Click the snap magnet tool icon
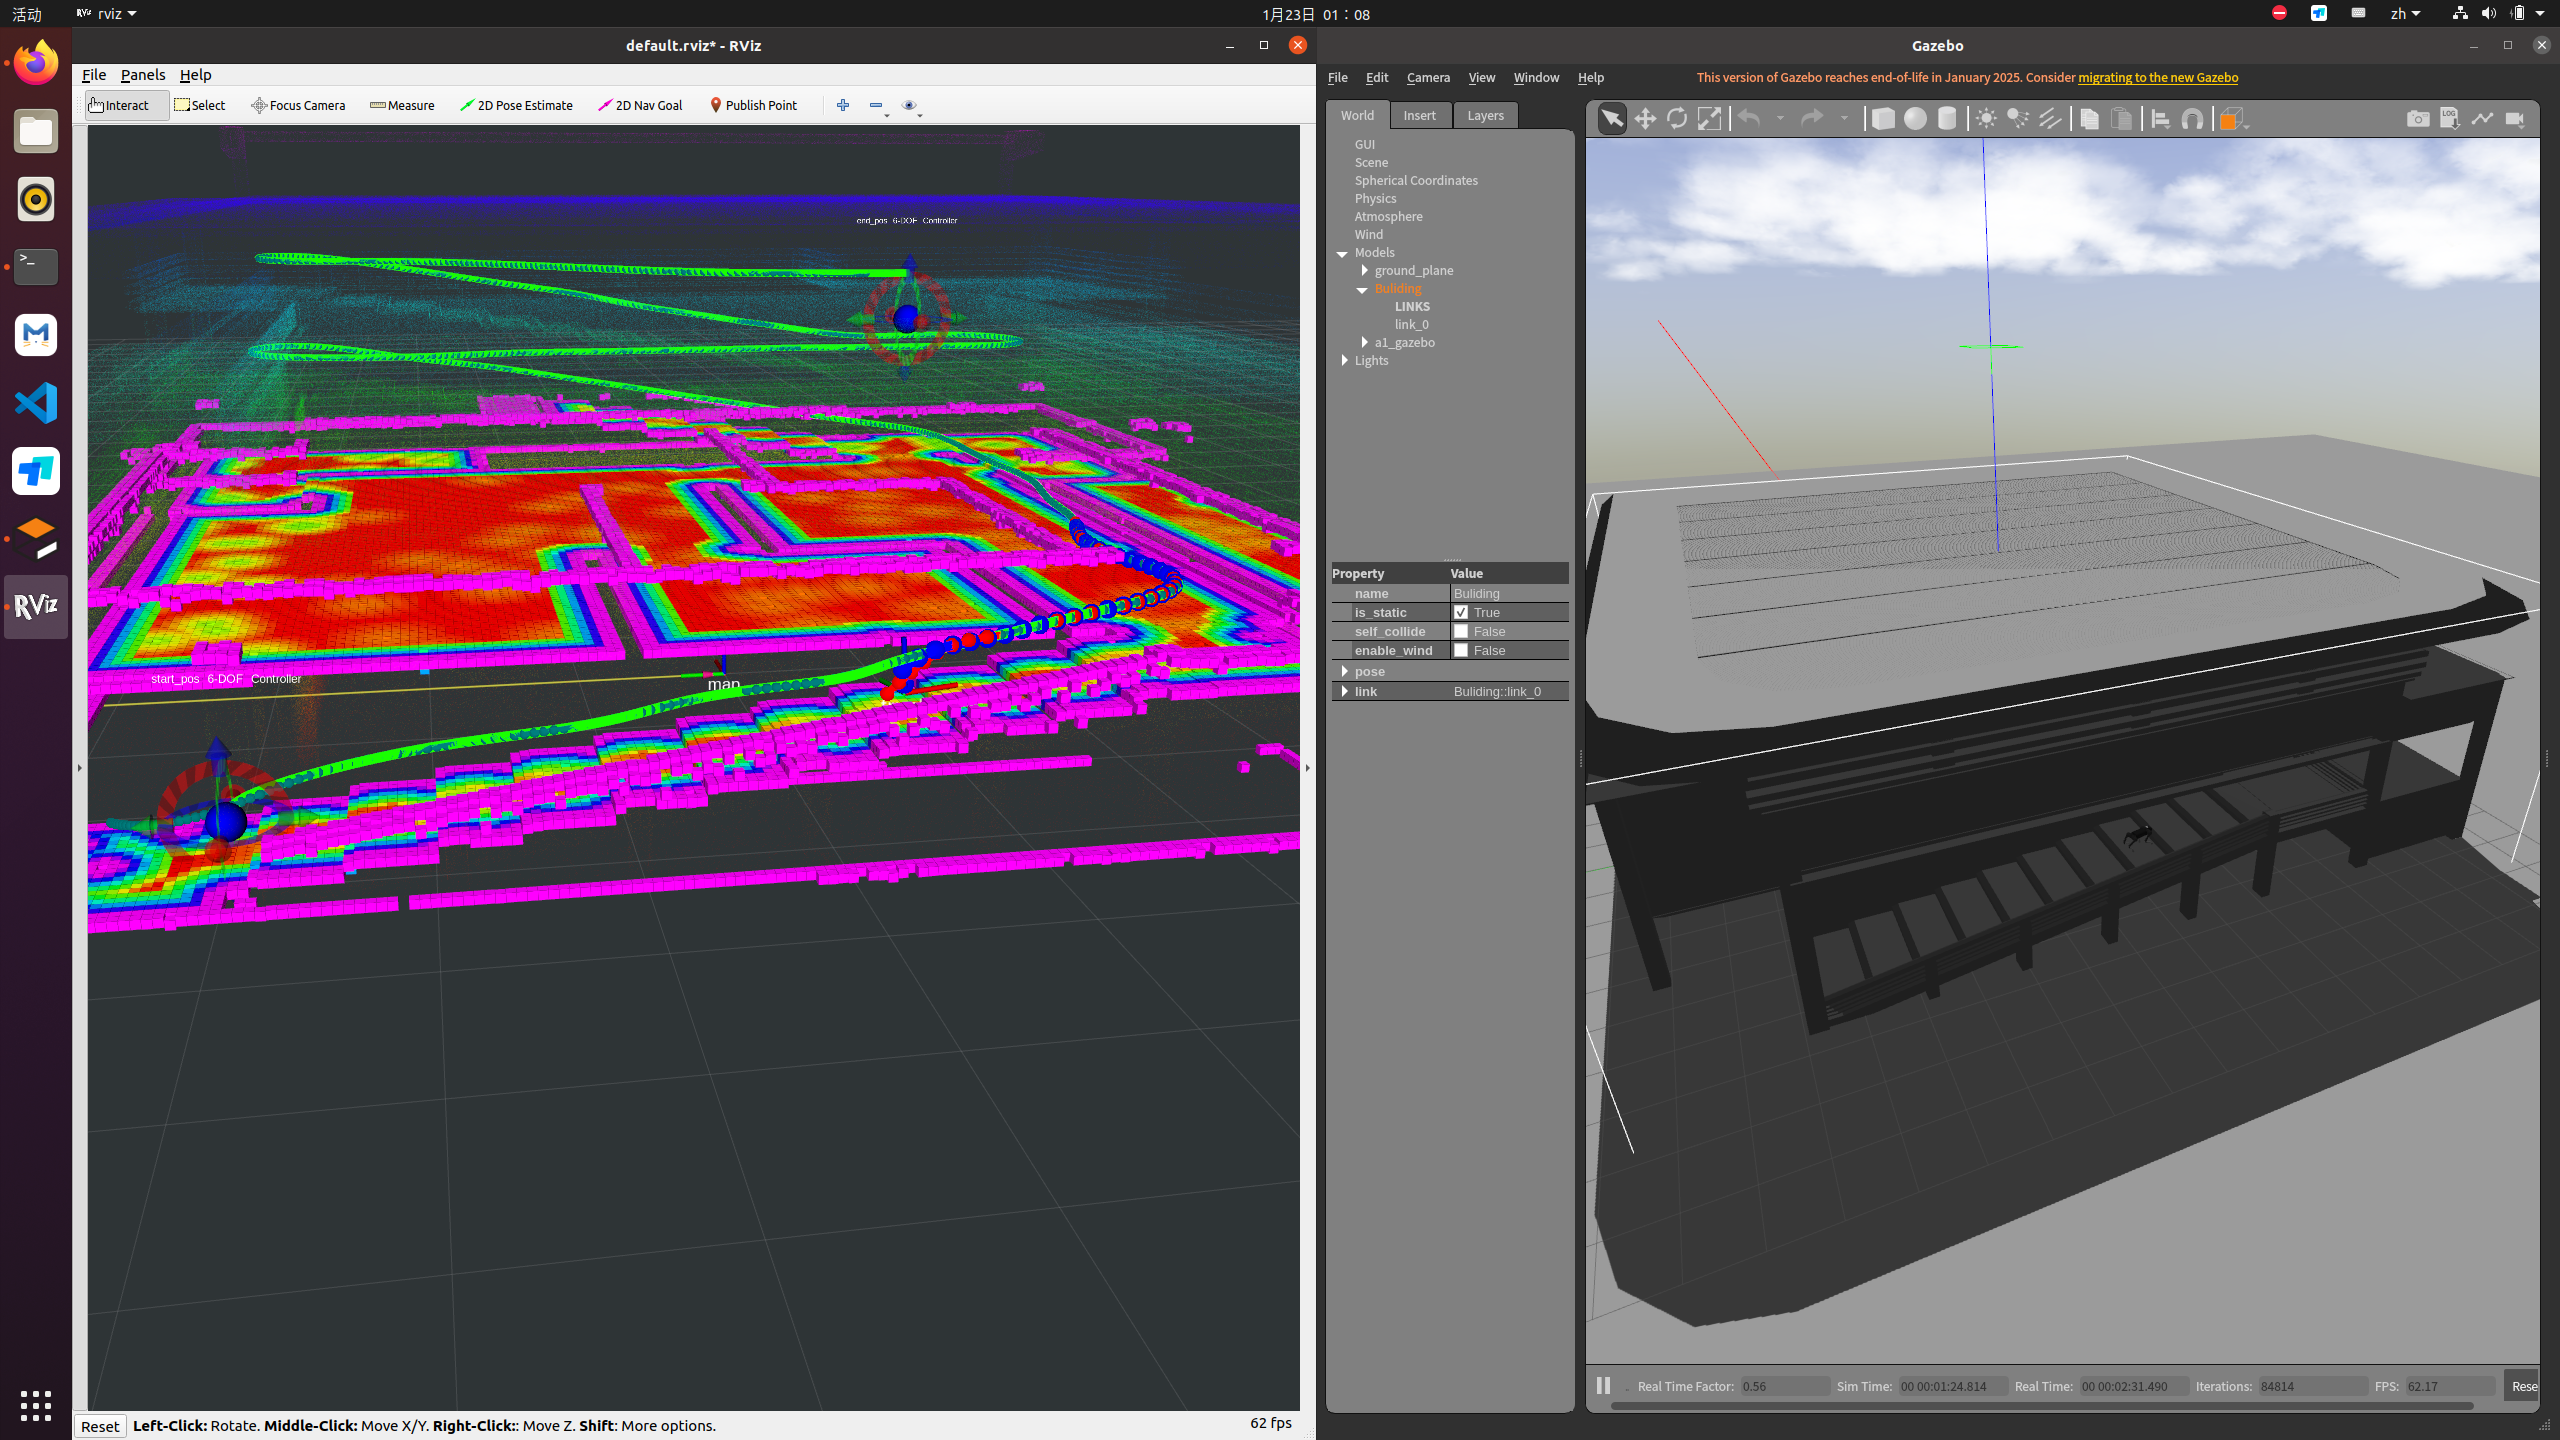 [x=2192, y=119]
